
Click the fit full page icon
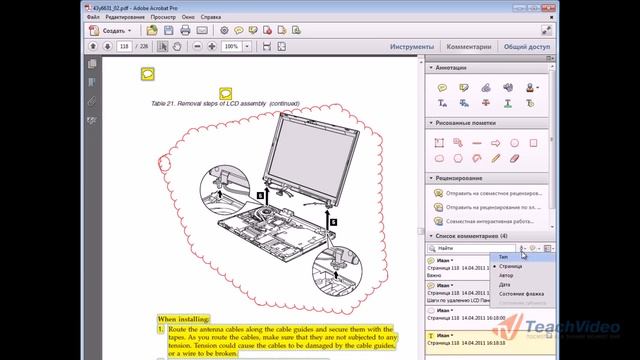tap(282, 47)
